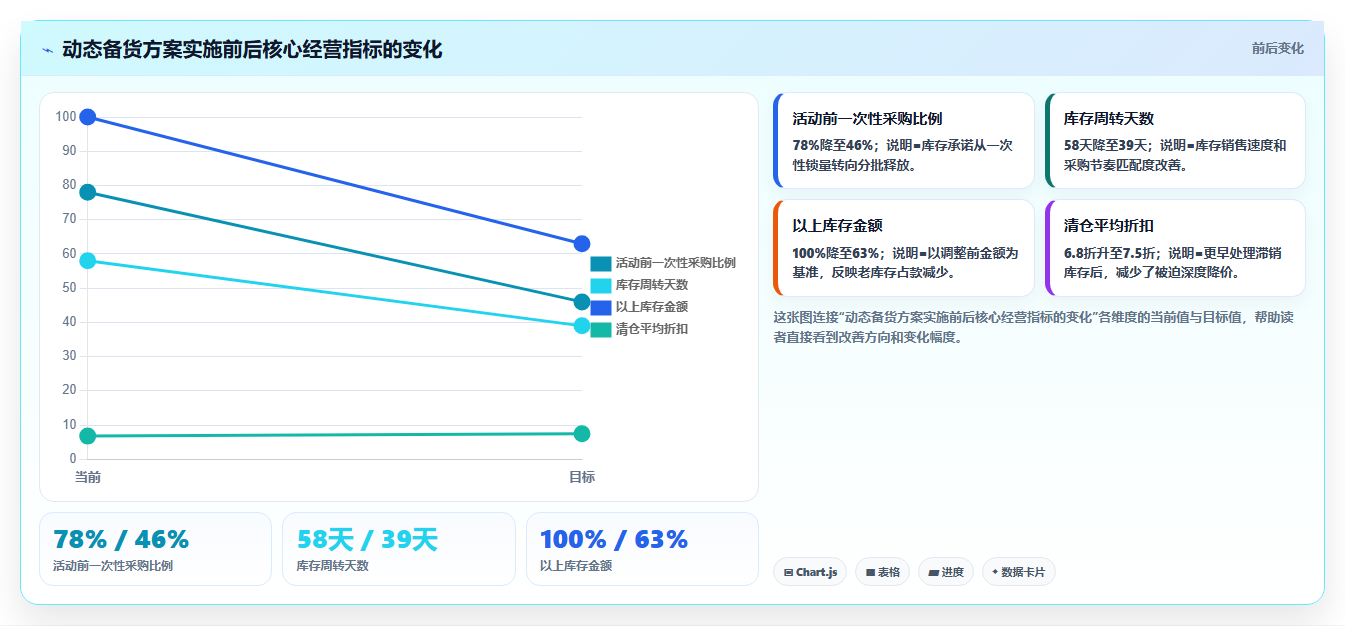Click the 目标 x-axis label
Screen dimensions: 1345x626
582,477
